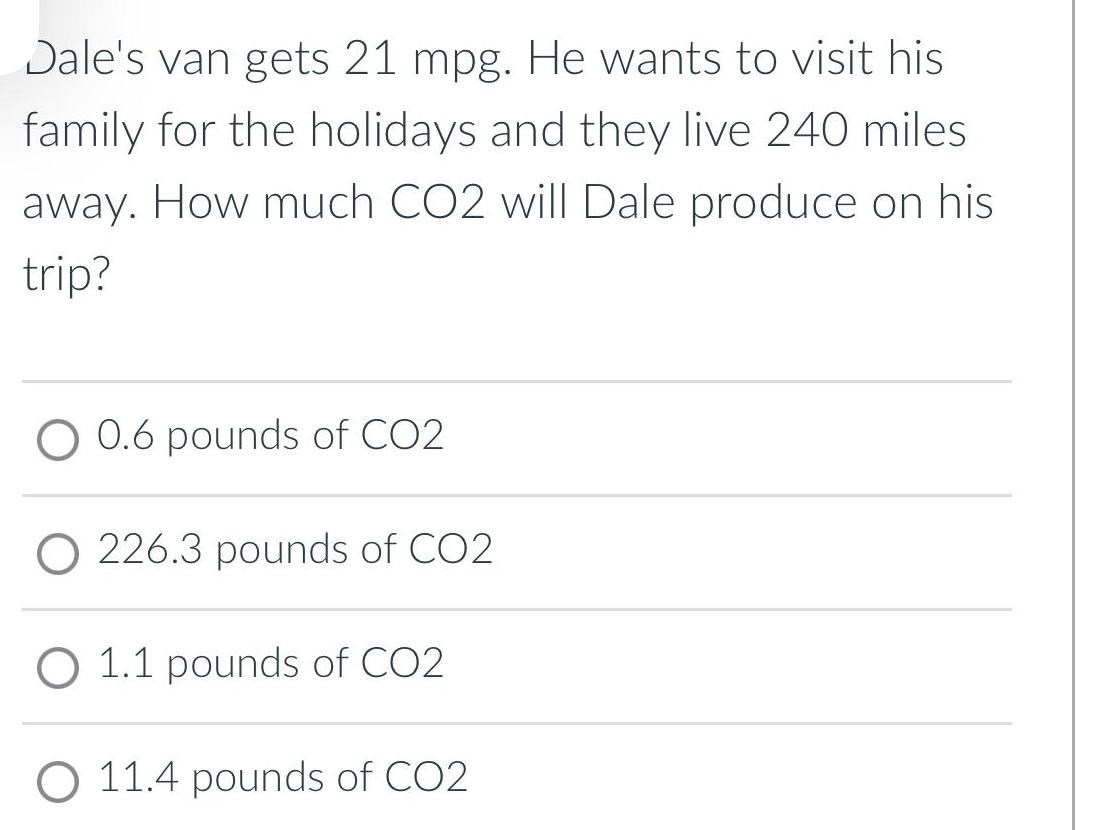Click the radio circle beside 1.1 pounds
This screenshot has width=1096, height=830.
[x=57, y=665]
